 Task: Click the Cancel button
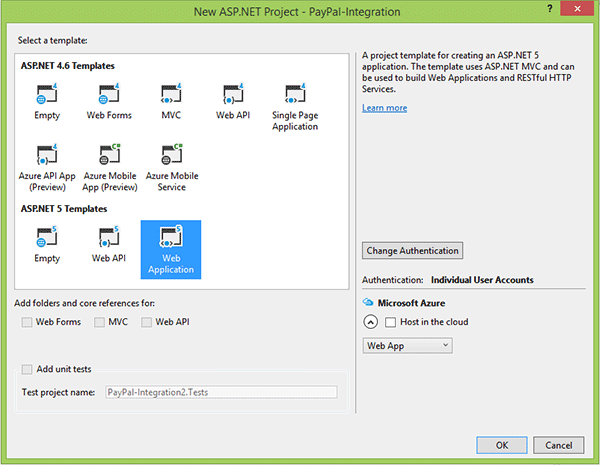(x=559, y=445)
